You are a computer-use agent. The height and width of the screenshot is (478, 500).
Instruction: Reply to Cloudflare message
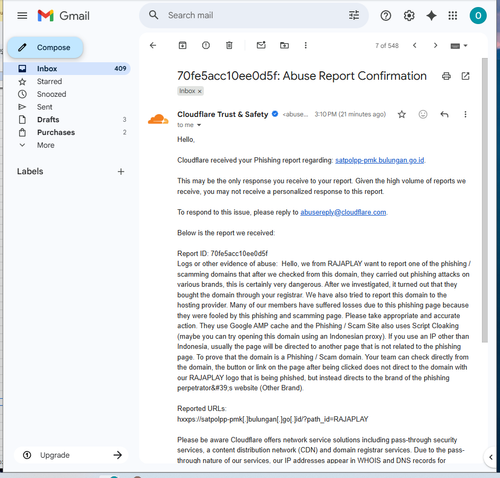pyautogui.click(x=444, y=114)
